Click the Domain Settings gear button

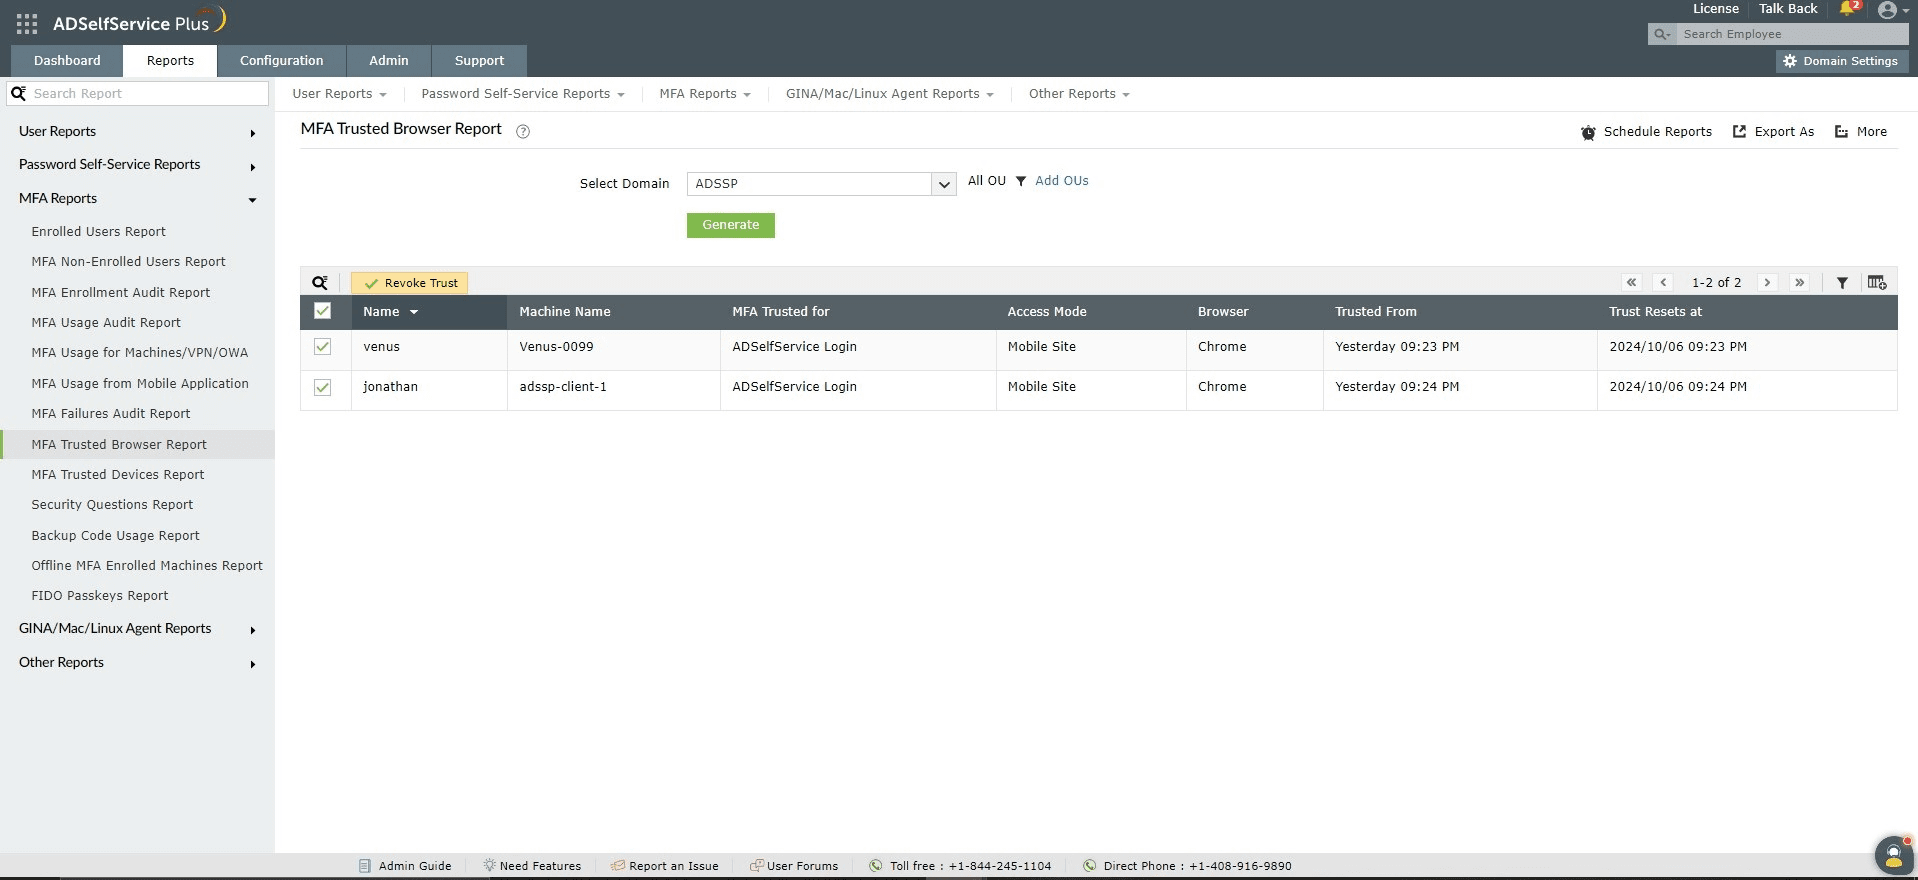1842,61
